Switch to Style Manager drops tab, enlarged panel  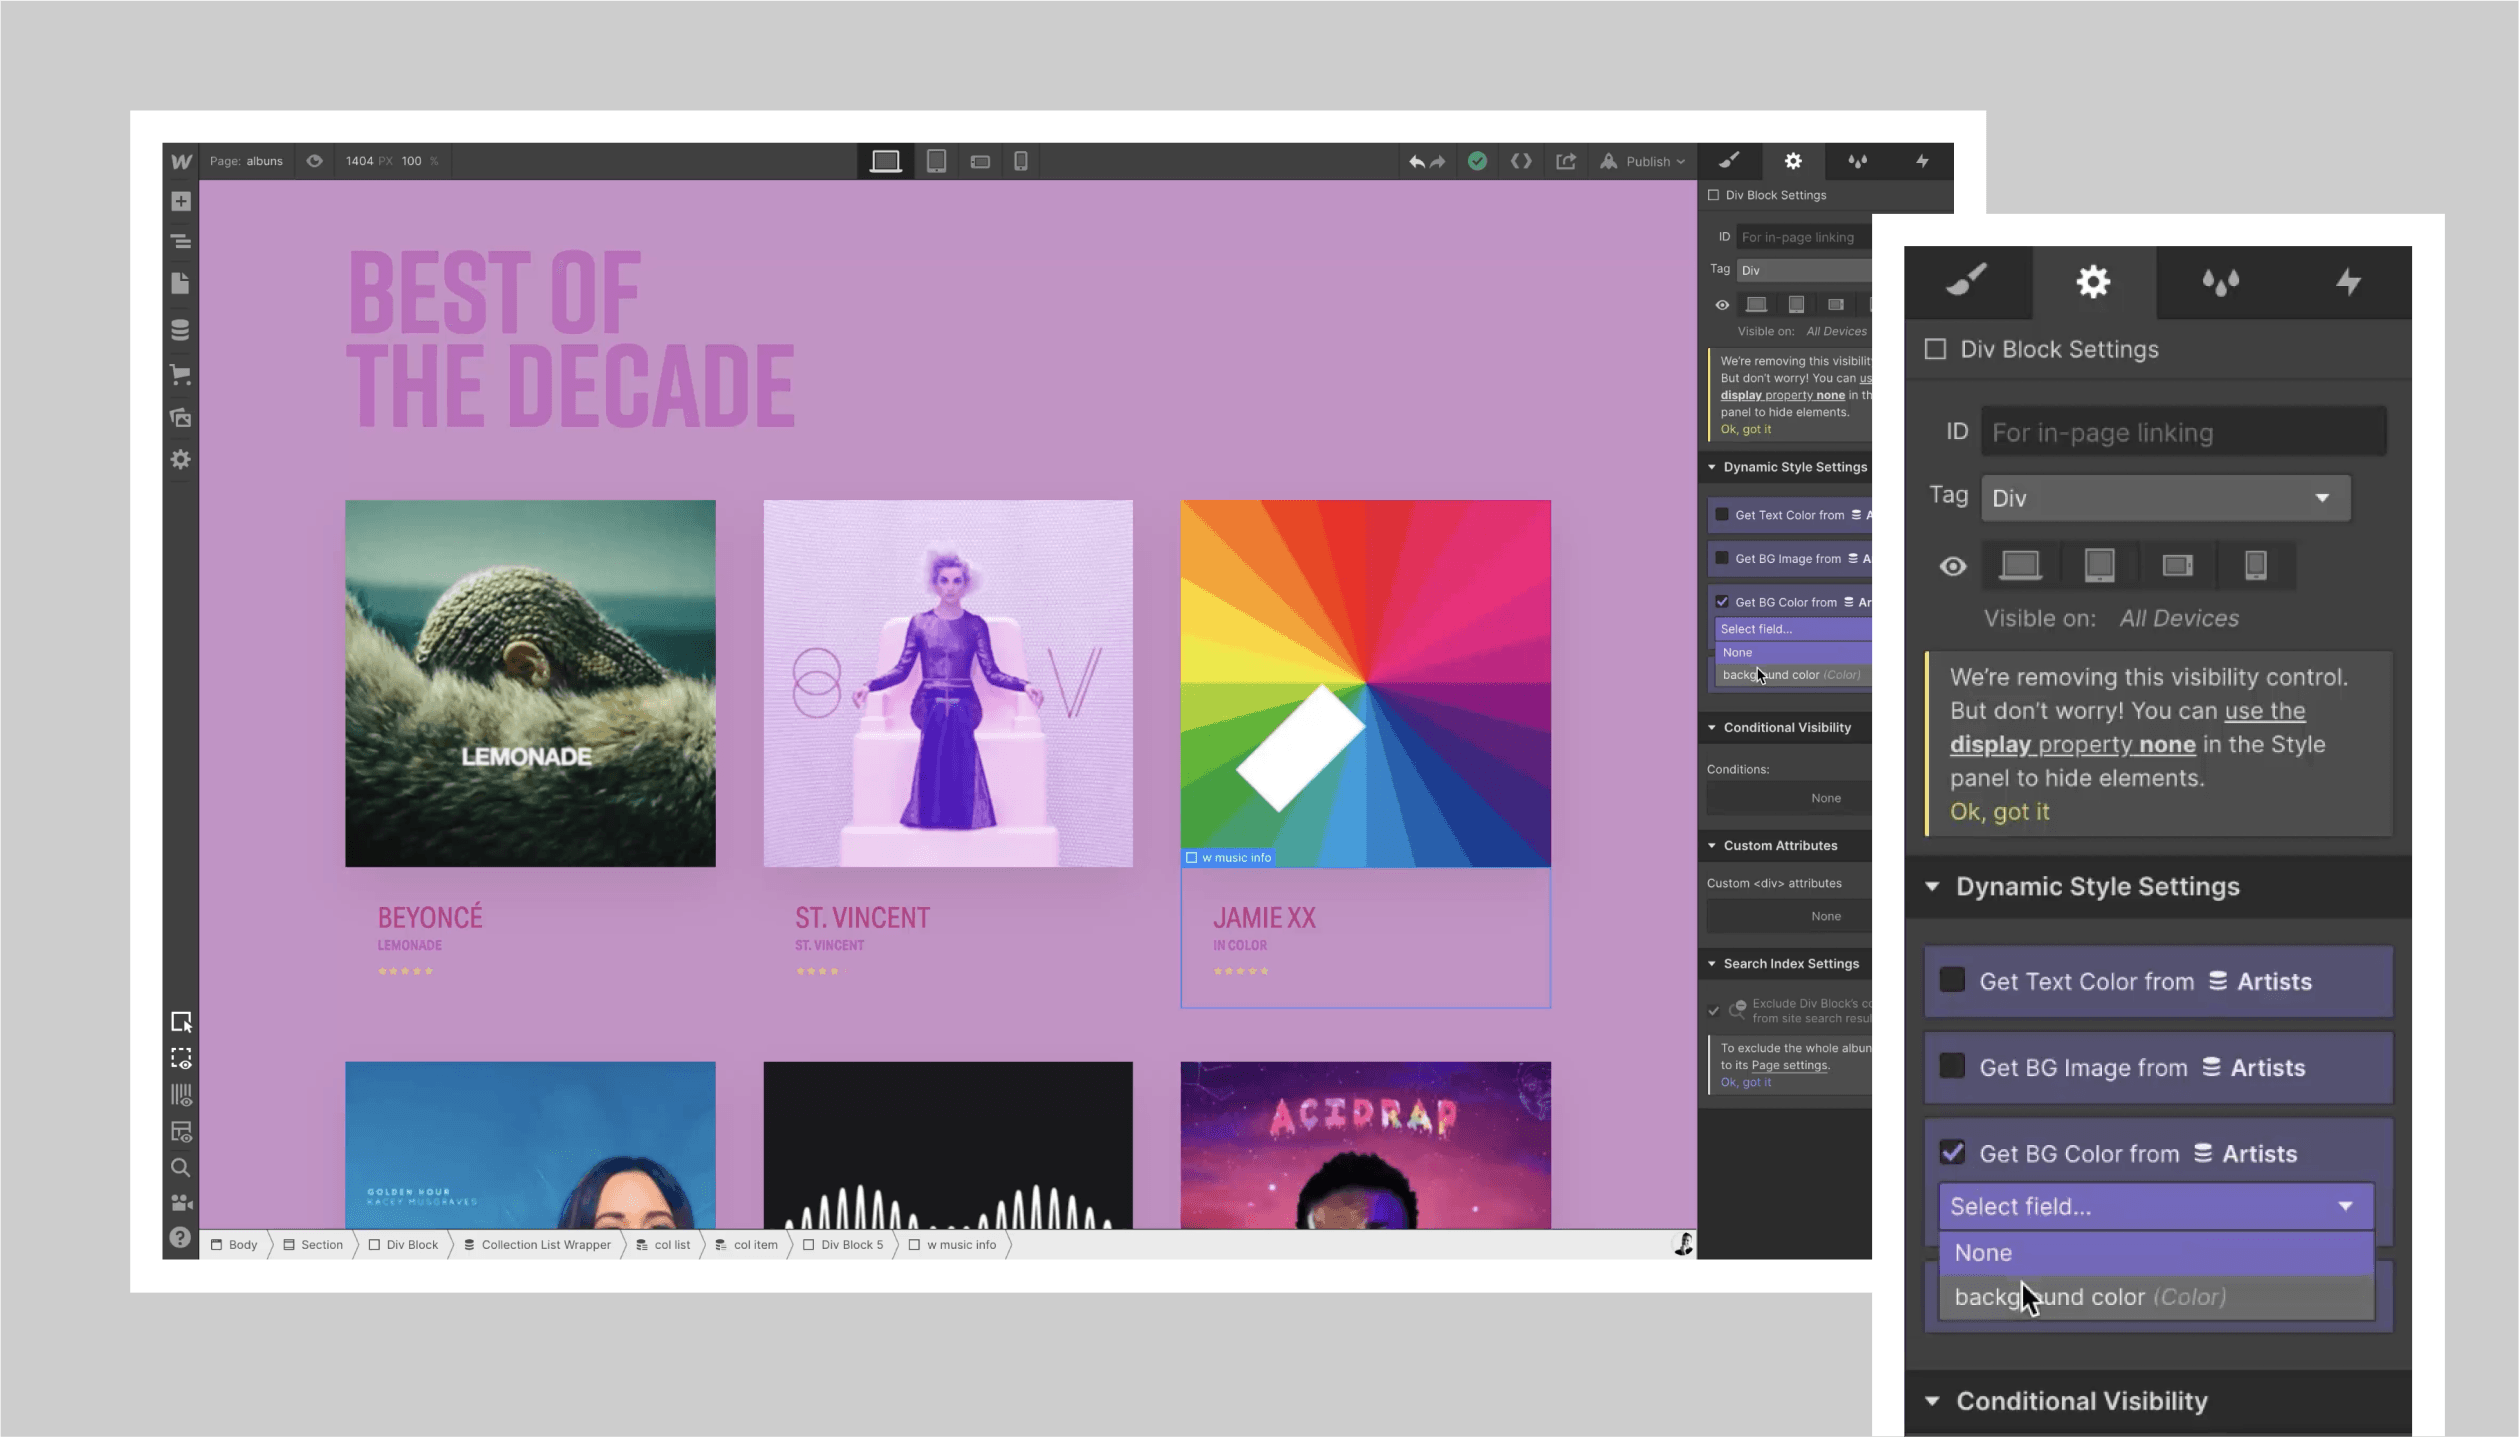2220,282
